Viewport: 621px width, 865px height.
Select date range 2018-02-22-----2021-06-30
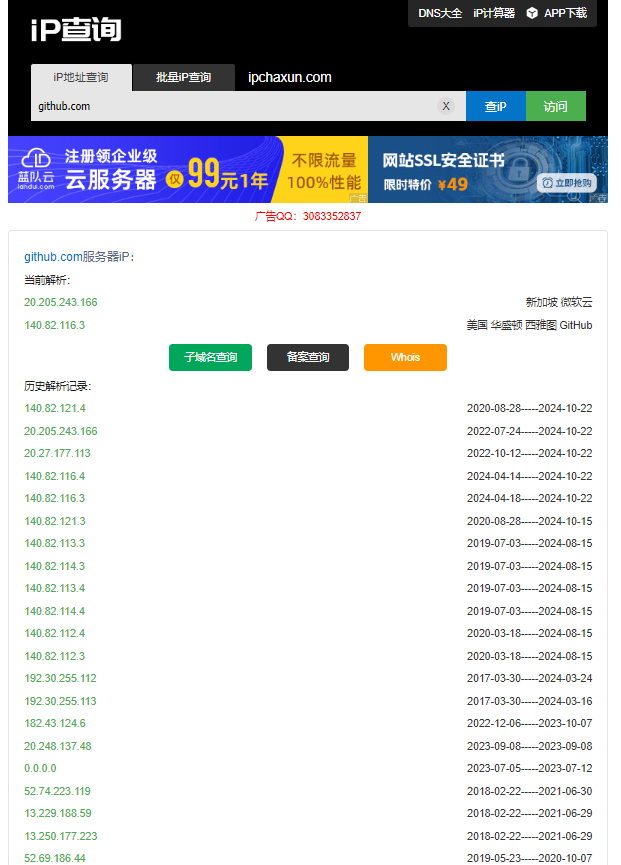tap(529, 791)
